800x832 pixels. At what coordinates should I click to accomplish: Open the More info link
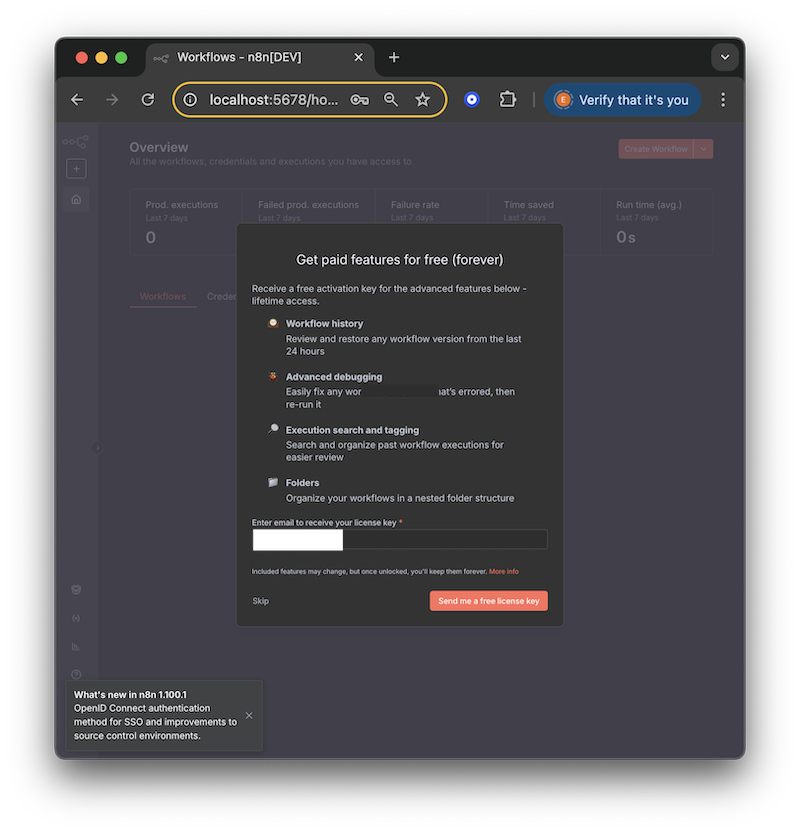[504, 571]
